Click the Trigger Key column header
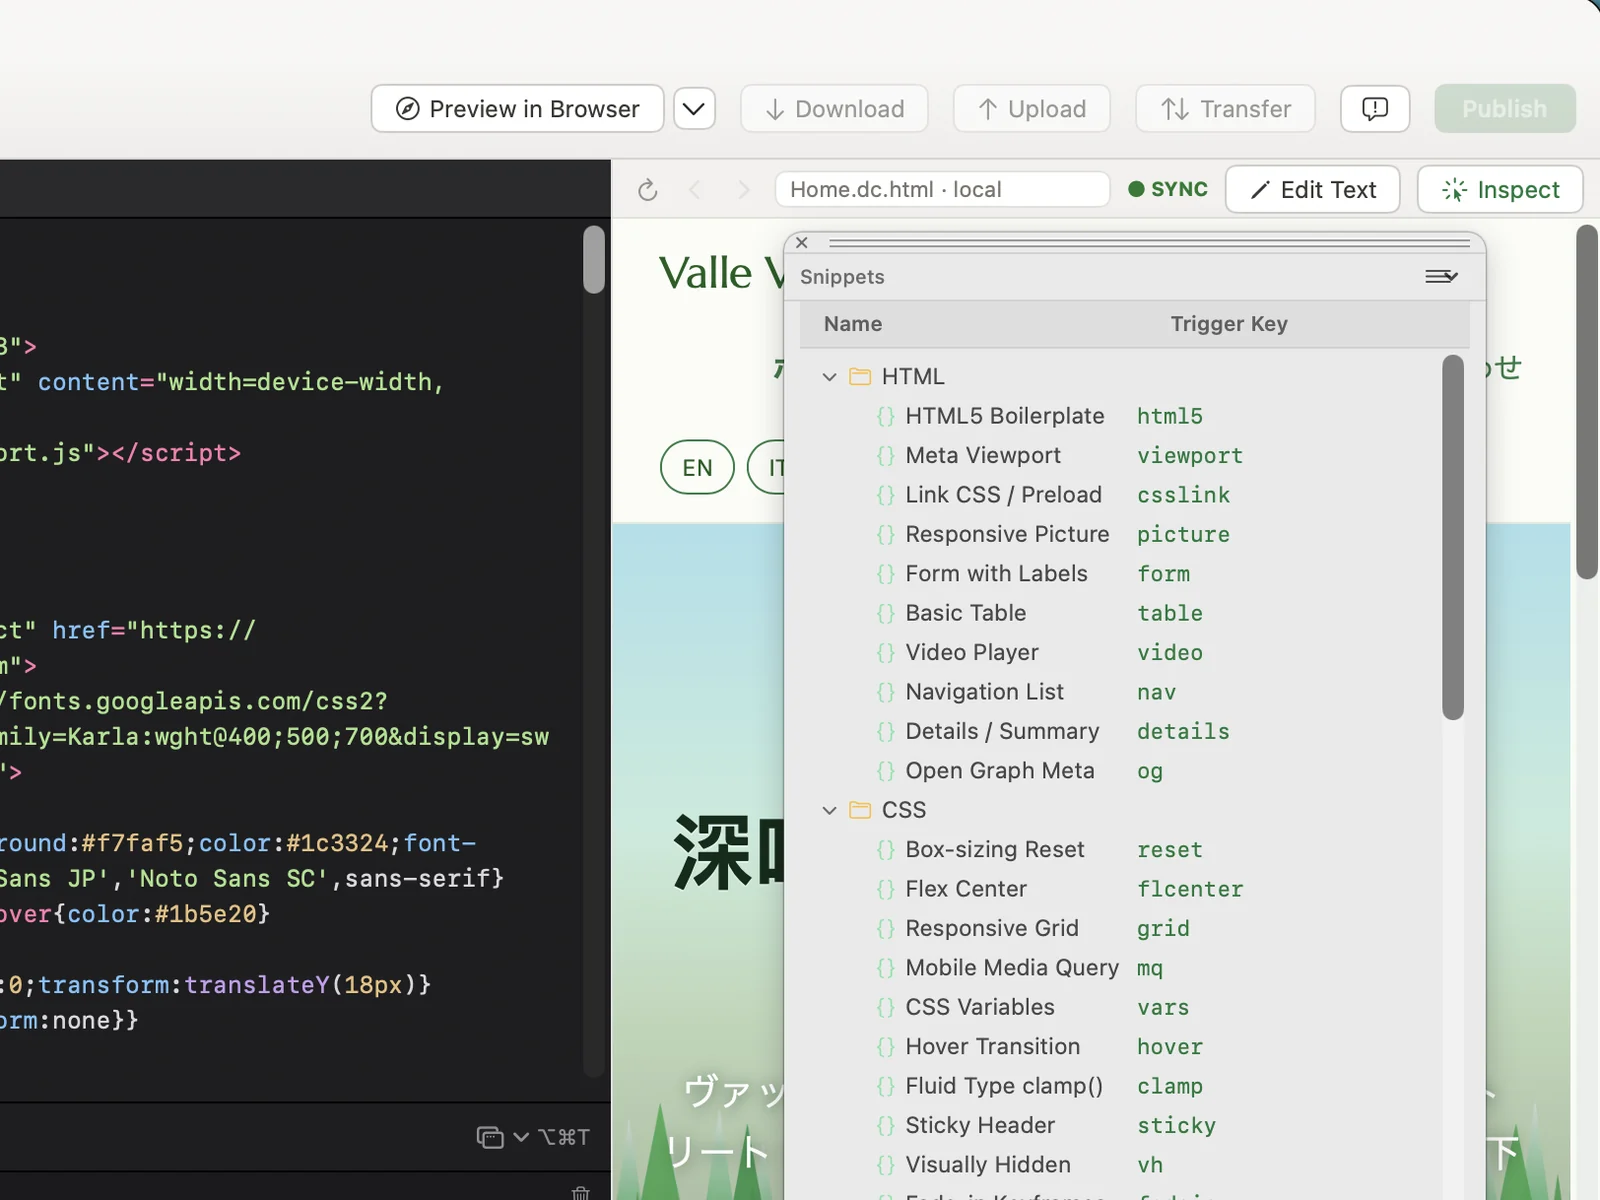Screen dimensions: 1600x1200 [x=1229, y=324]
